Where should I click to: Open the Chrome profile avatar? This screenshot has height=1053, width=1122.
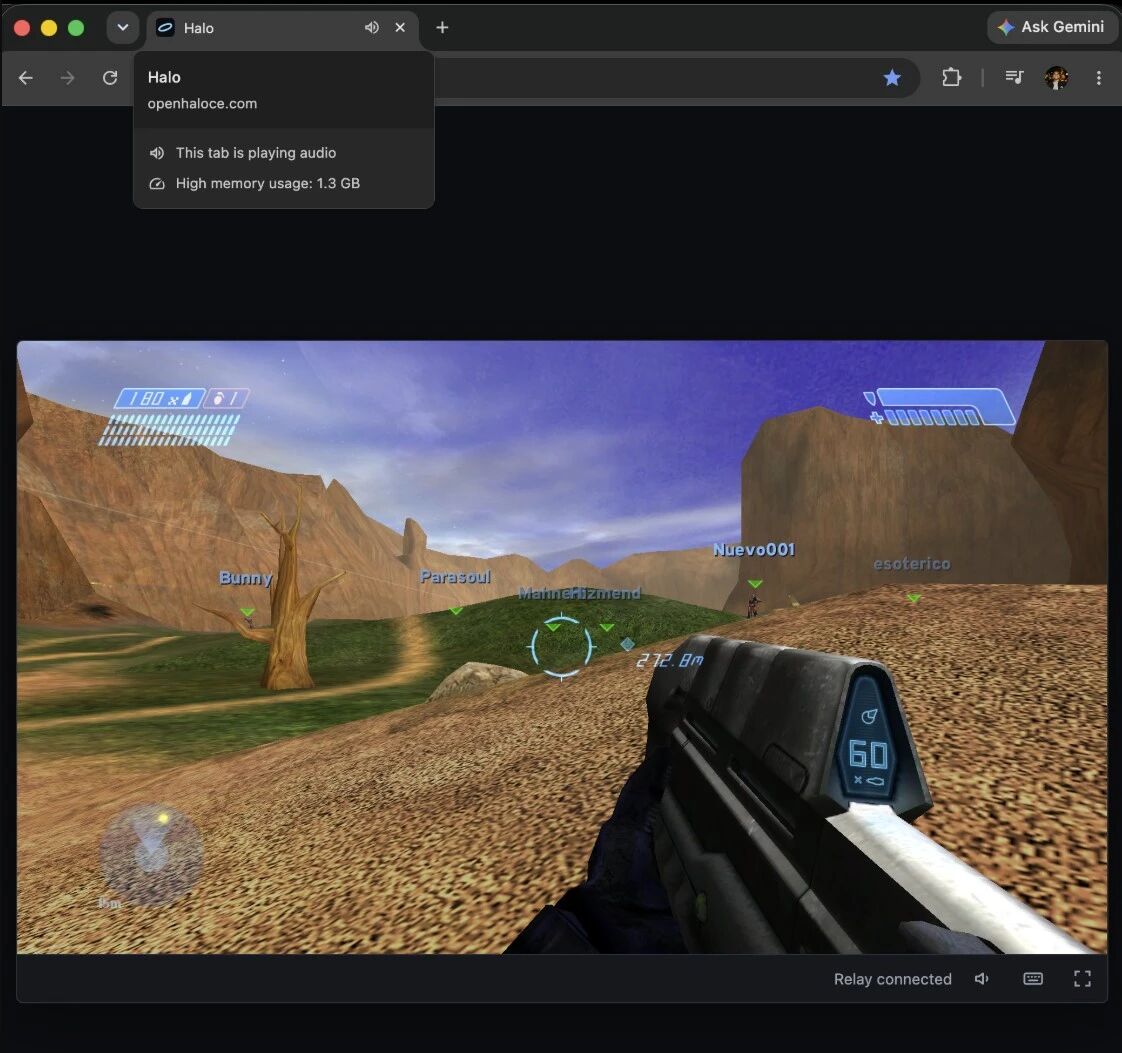coord(1056,77)
